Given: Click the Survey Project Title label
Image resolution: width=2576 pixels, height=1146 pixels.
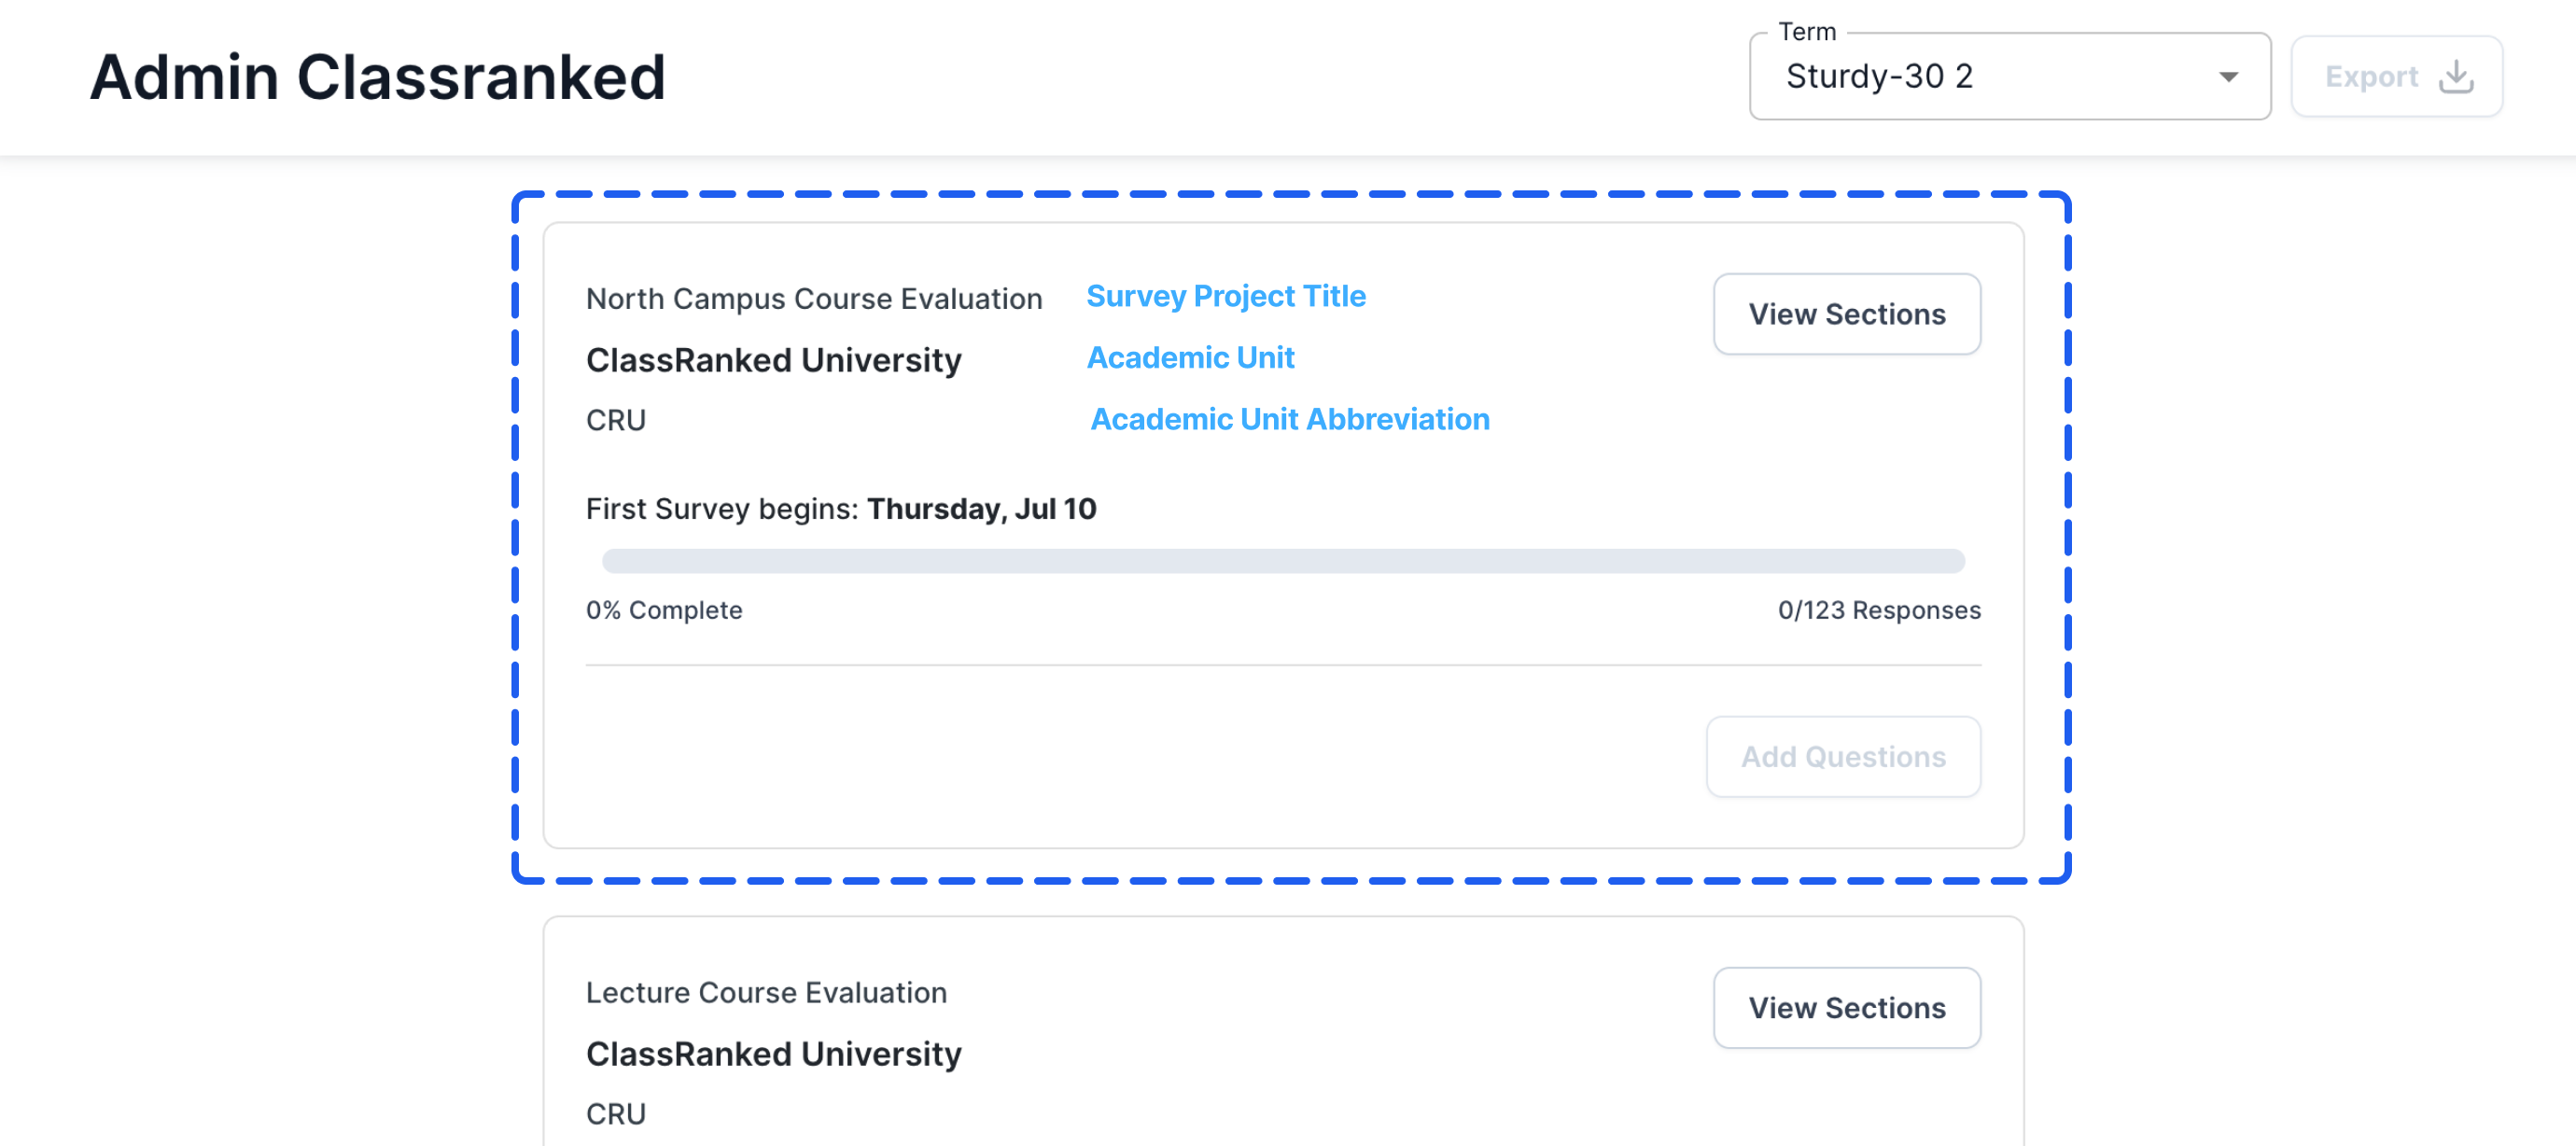Looking at the screenshot, I should pos(1225,296).
